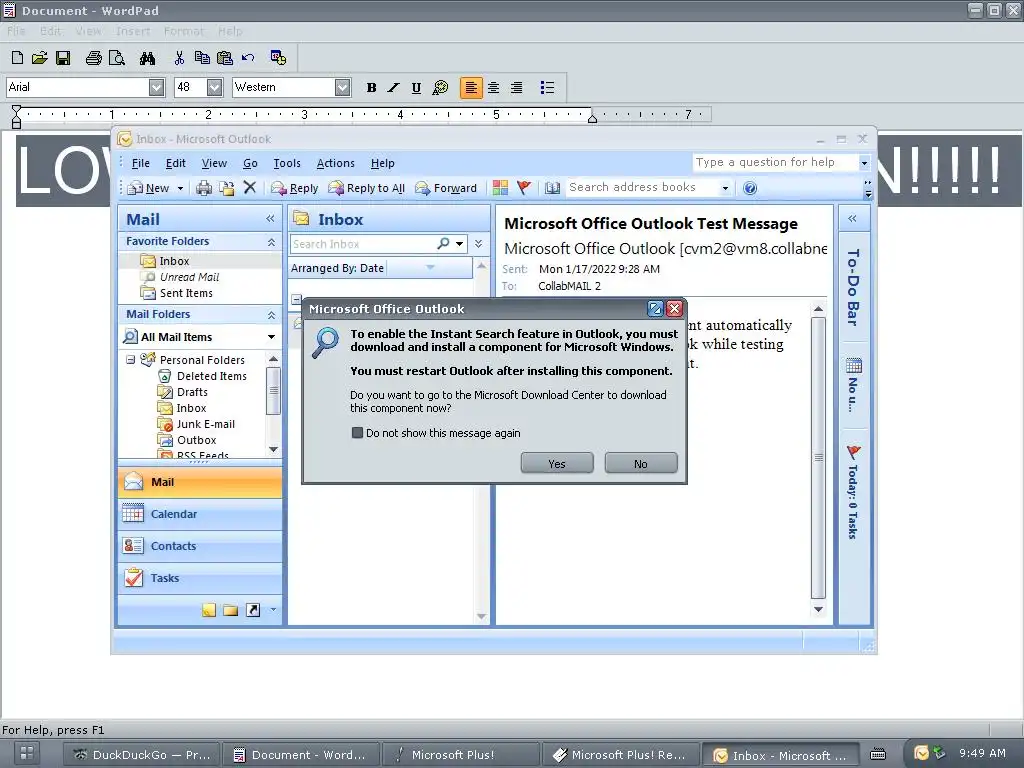Click Undo icon in WordPad toolbar

click(x=248, y=58)
